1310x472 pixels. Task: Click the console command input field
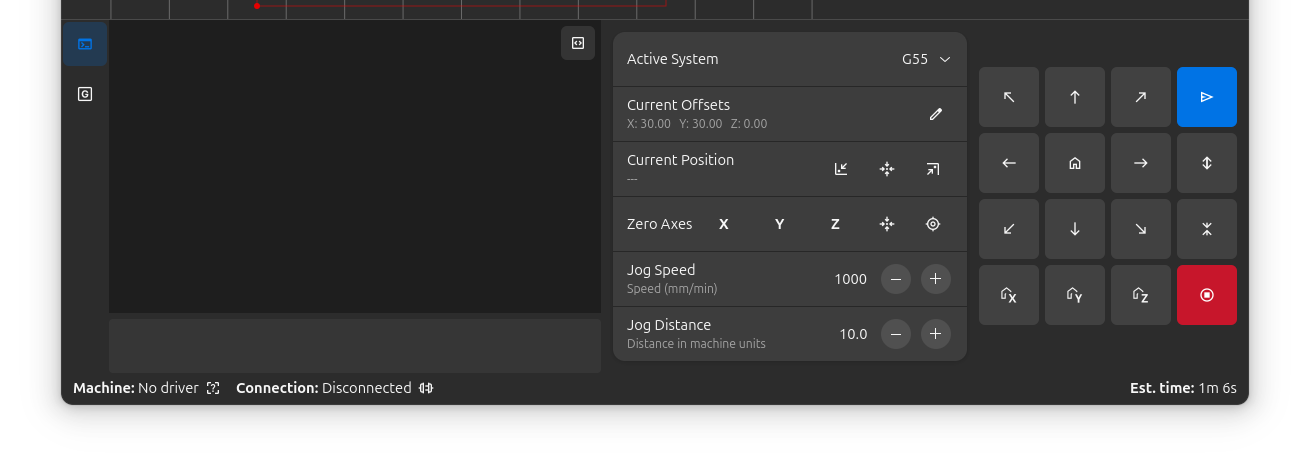click(x=354, y=345)
